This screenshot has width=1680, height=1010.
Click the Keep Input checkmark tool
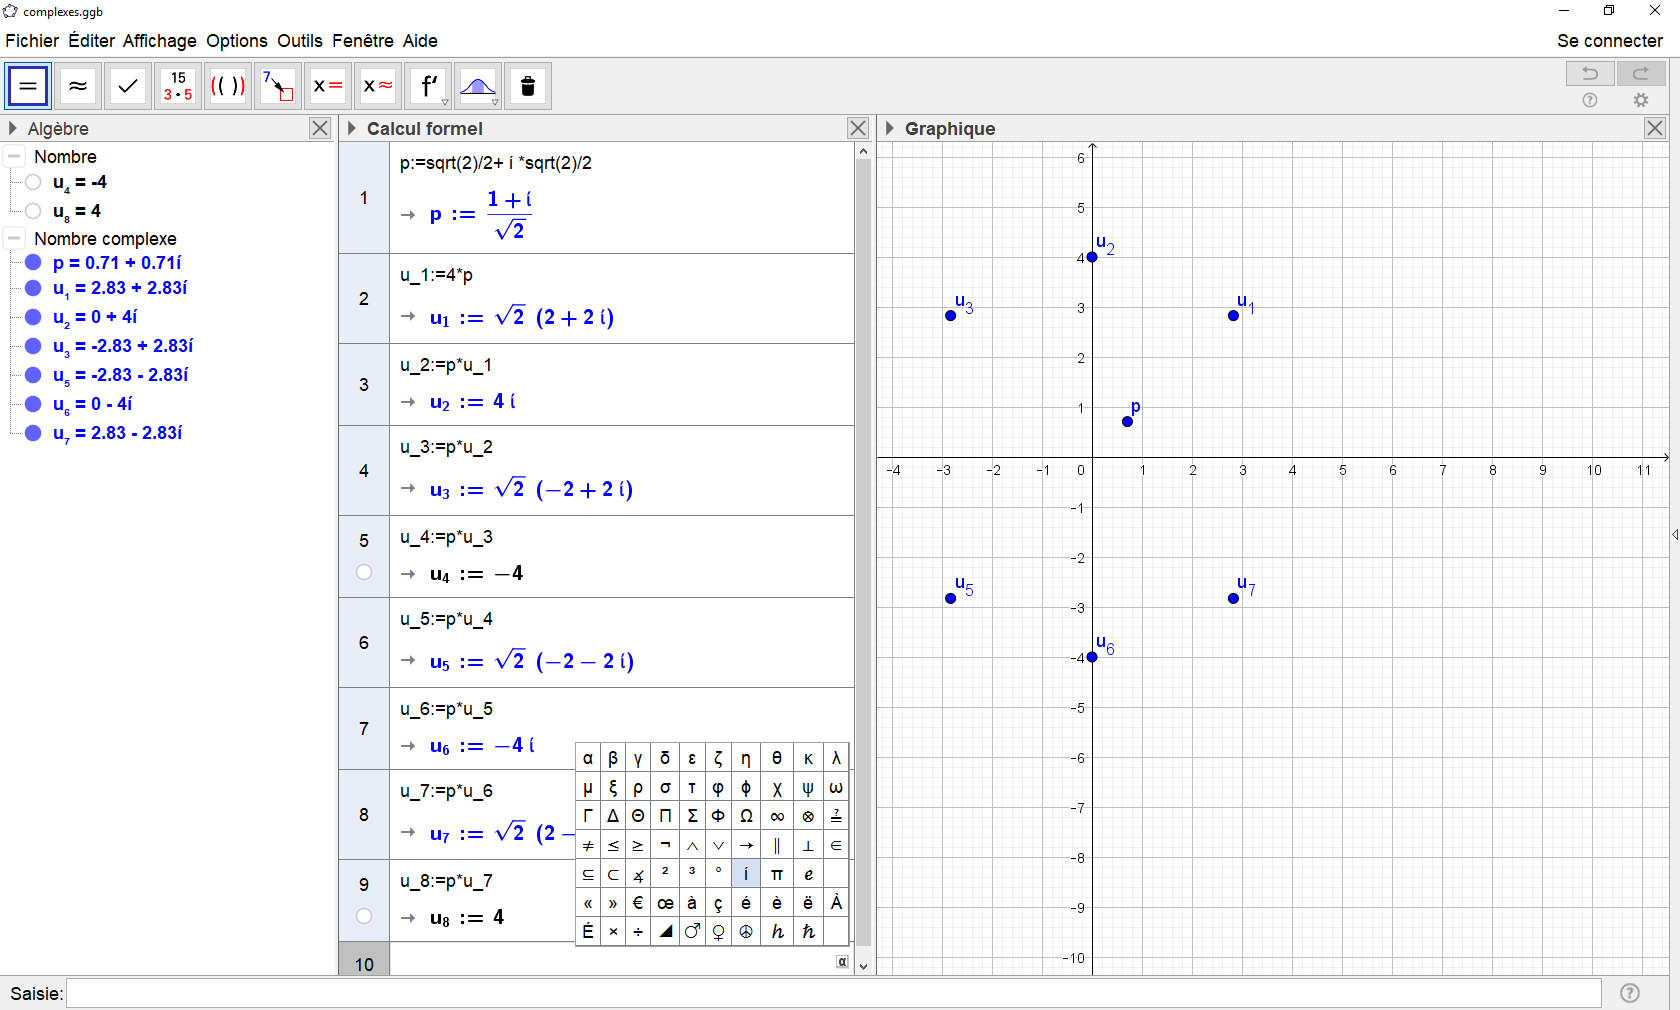click(128, 86)
